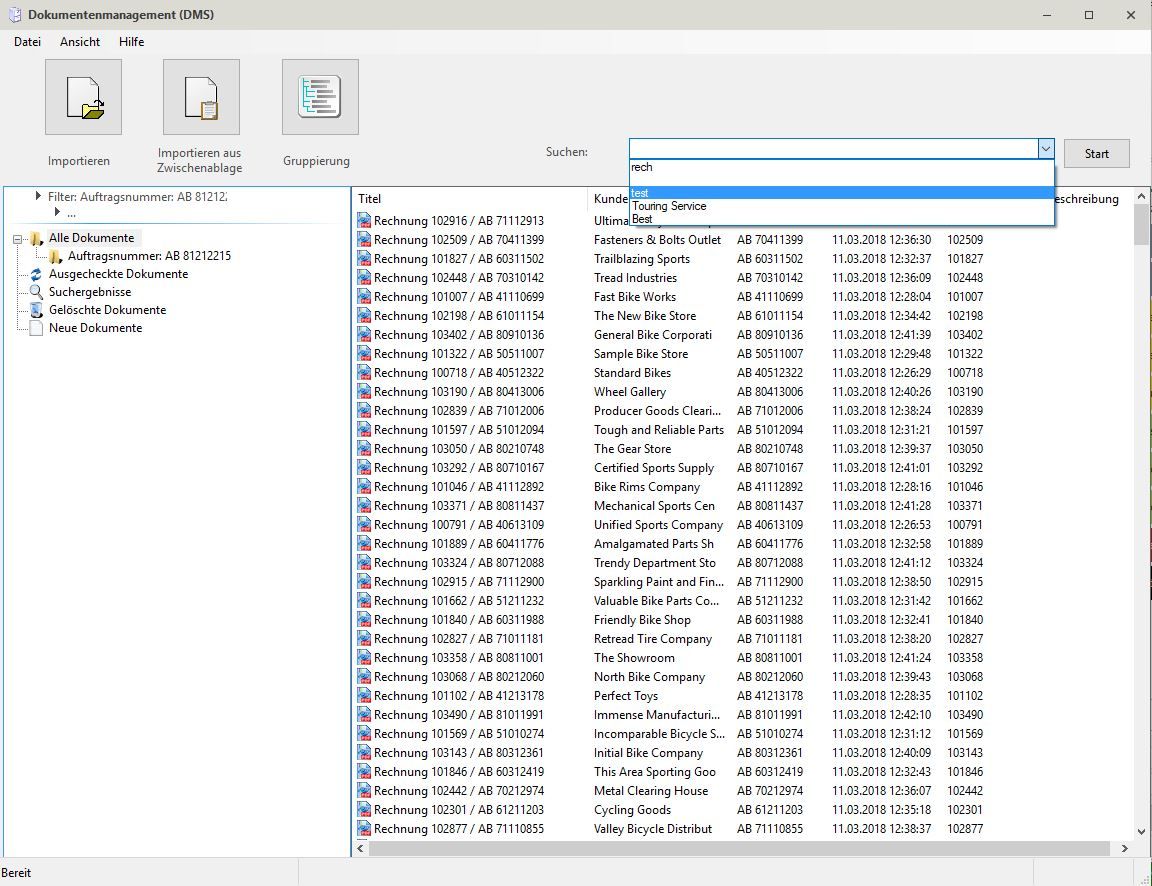Click the Gelöschte Dokumente trash icon
The width and height of the screenshot is (1152, 886).
click(36, 310)
